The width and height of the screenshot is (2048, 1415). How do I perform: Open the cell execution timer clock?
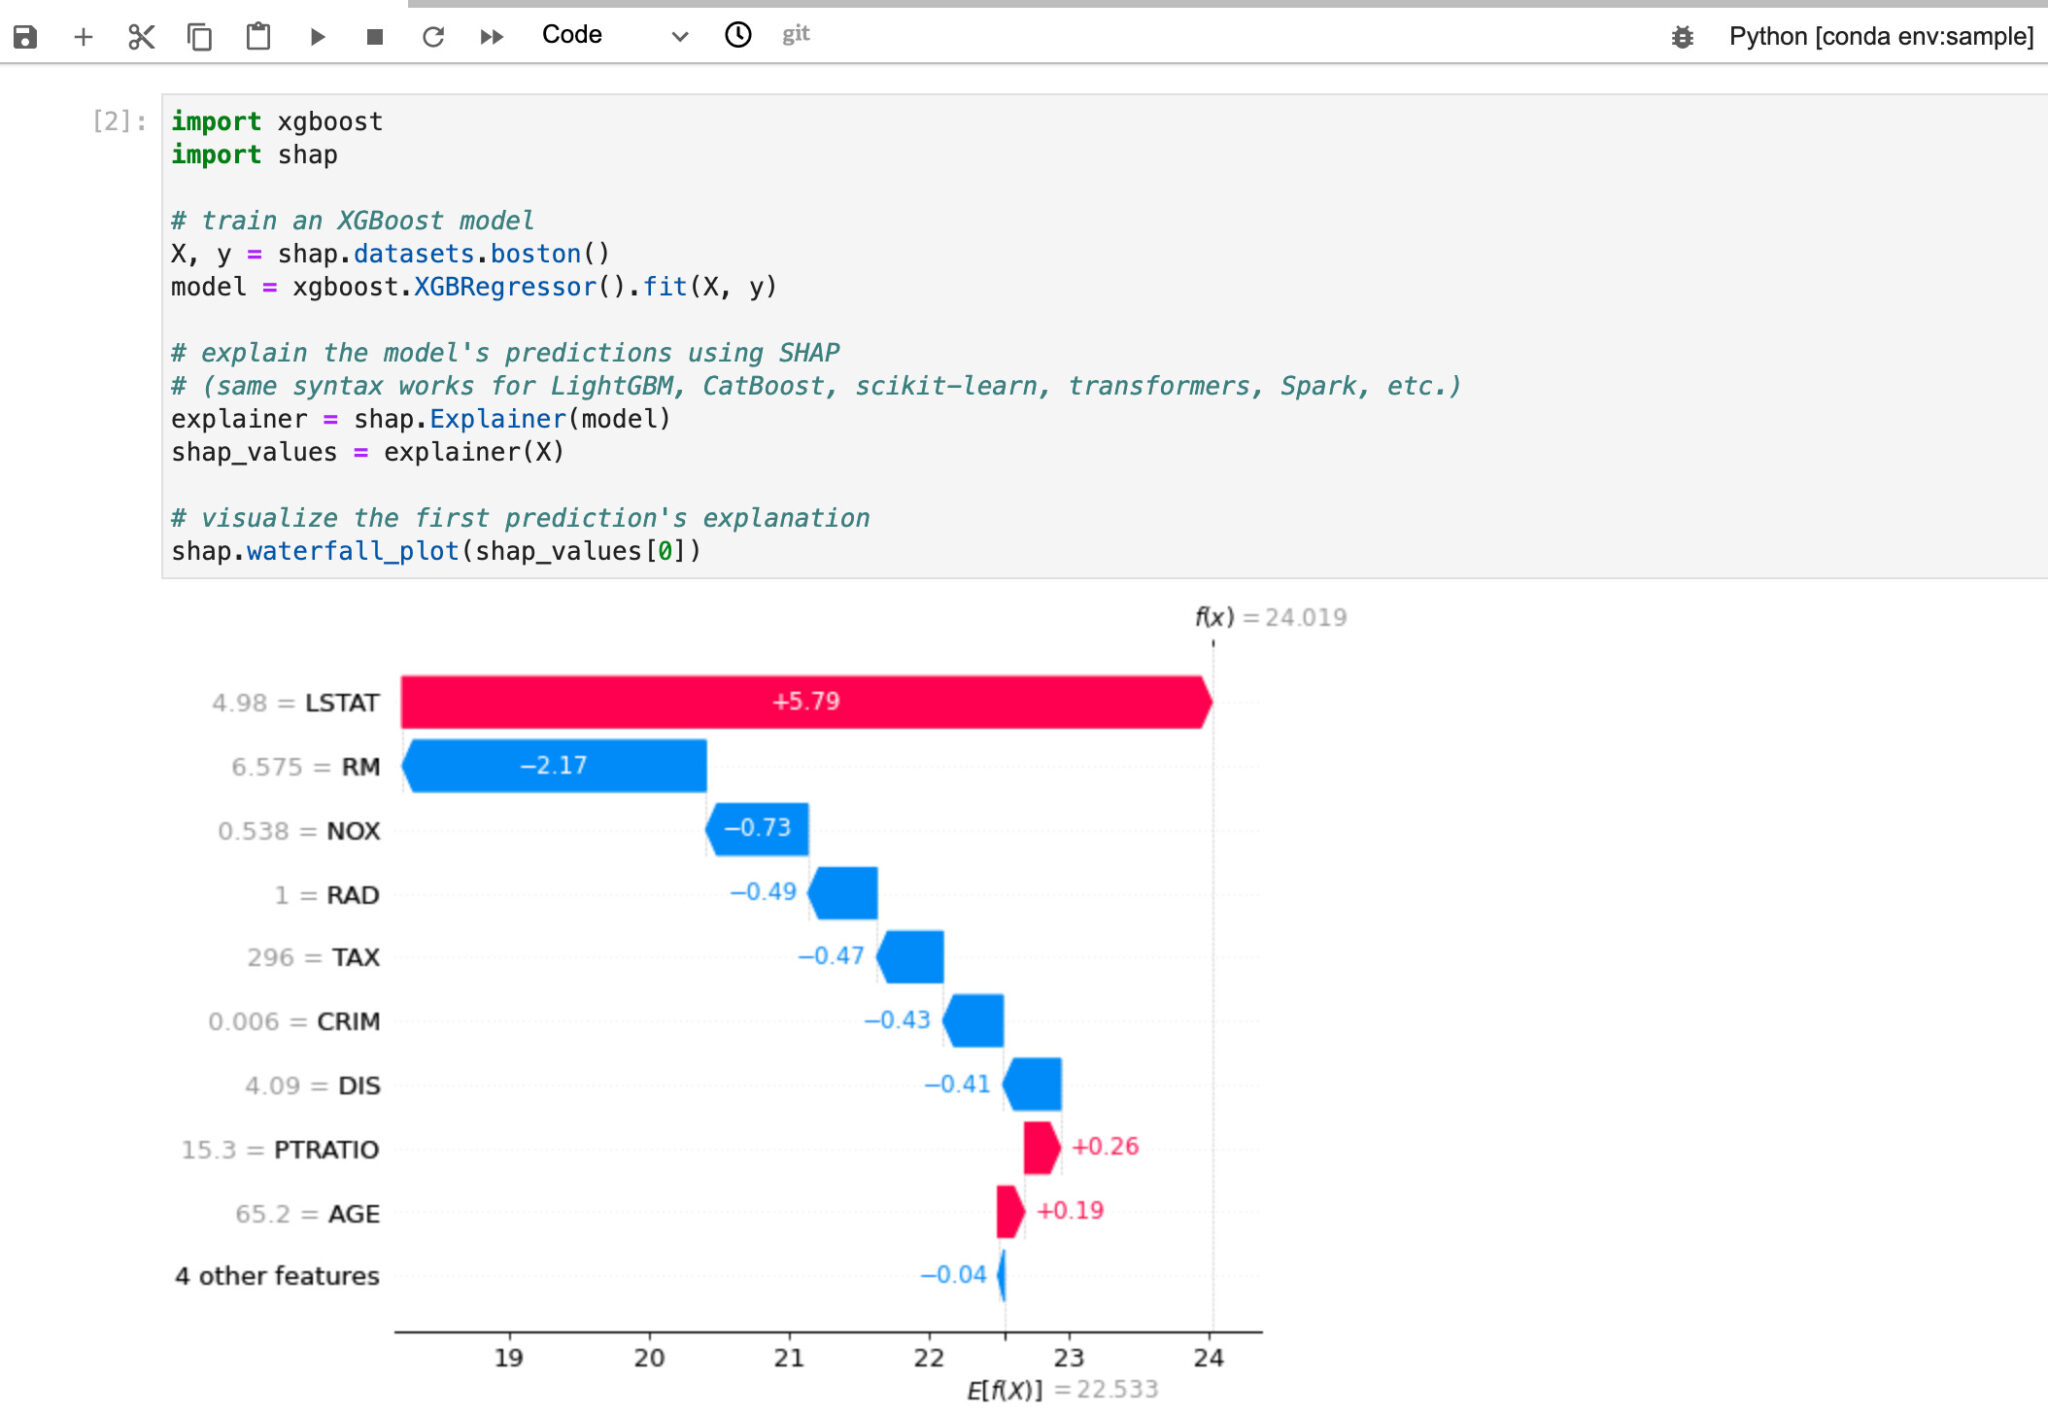[x=737, y=35]
